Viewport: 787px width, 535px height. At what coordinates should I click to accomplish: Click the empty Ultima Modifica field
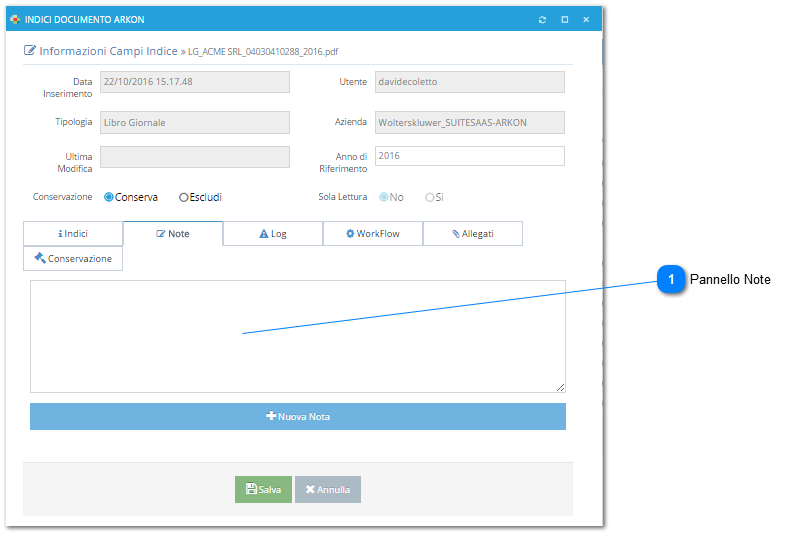pyautogui.click(x=195, y=157)
